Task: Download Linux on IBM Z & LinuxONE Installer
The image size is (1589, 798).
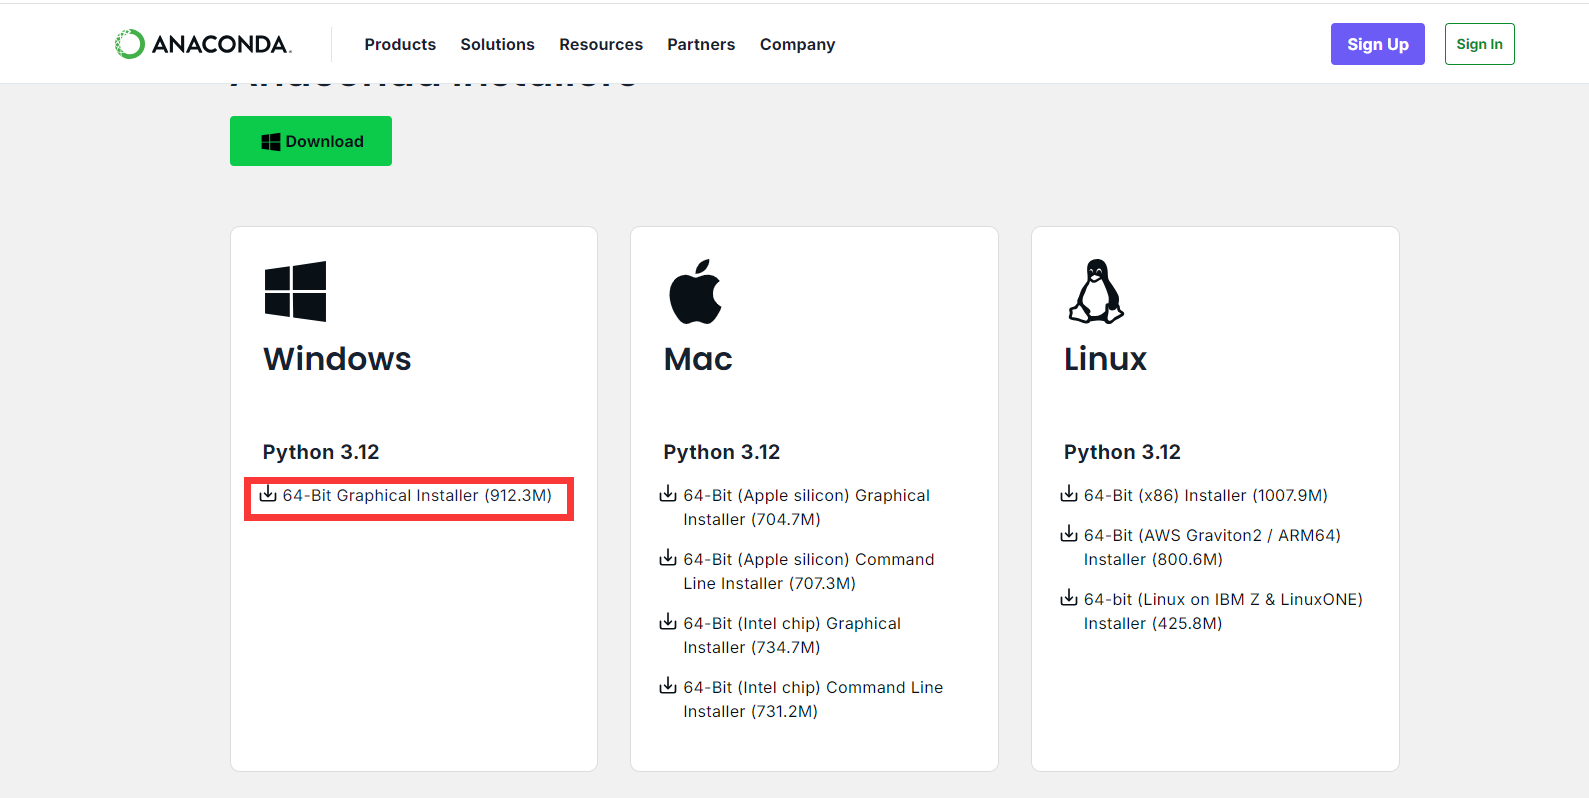Action: pyautogui.click(x=1223, y=611)
